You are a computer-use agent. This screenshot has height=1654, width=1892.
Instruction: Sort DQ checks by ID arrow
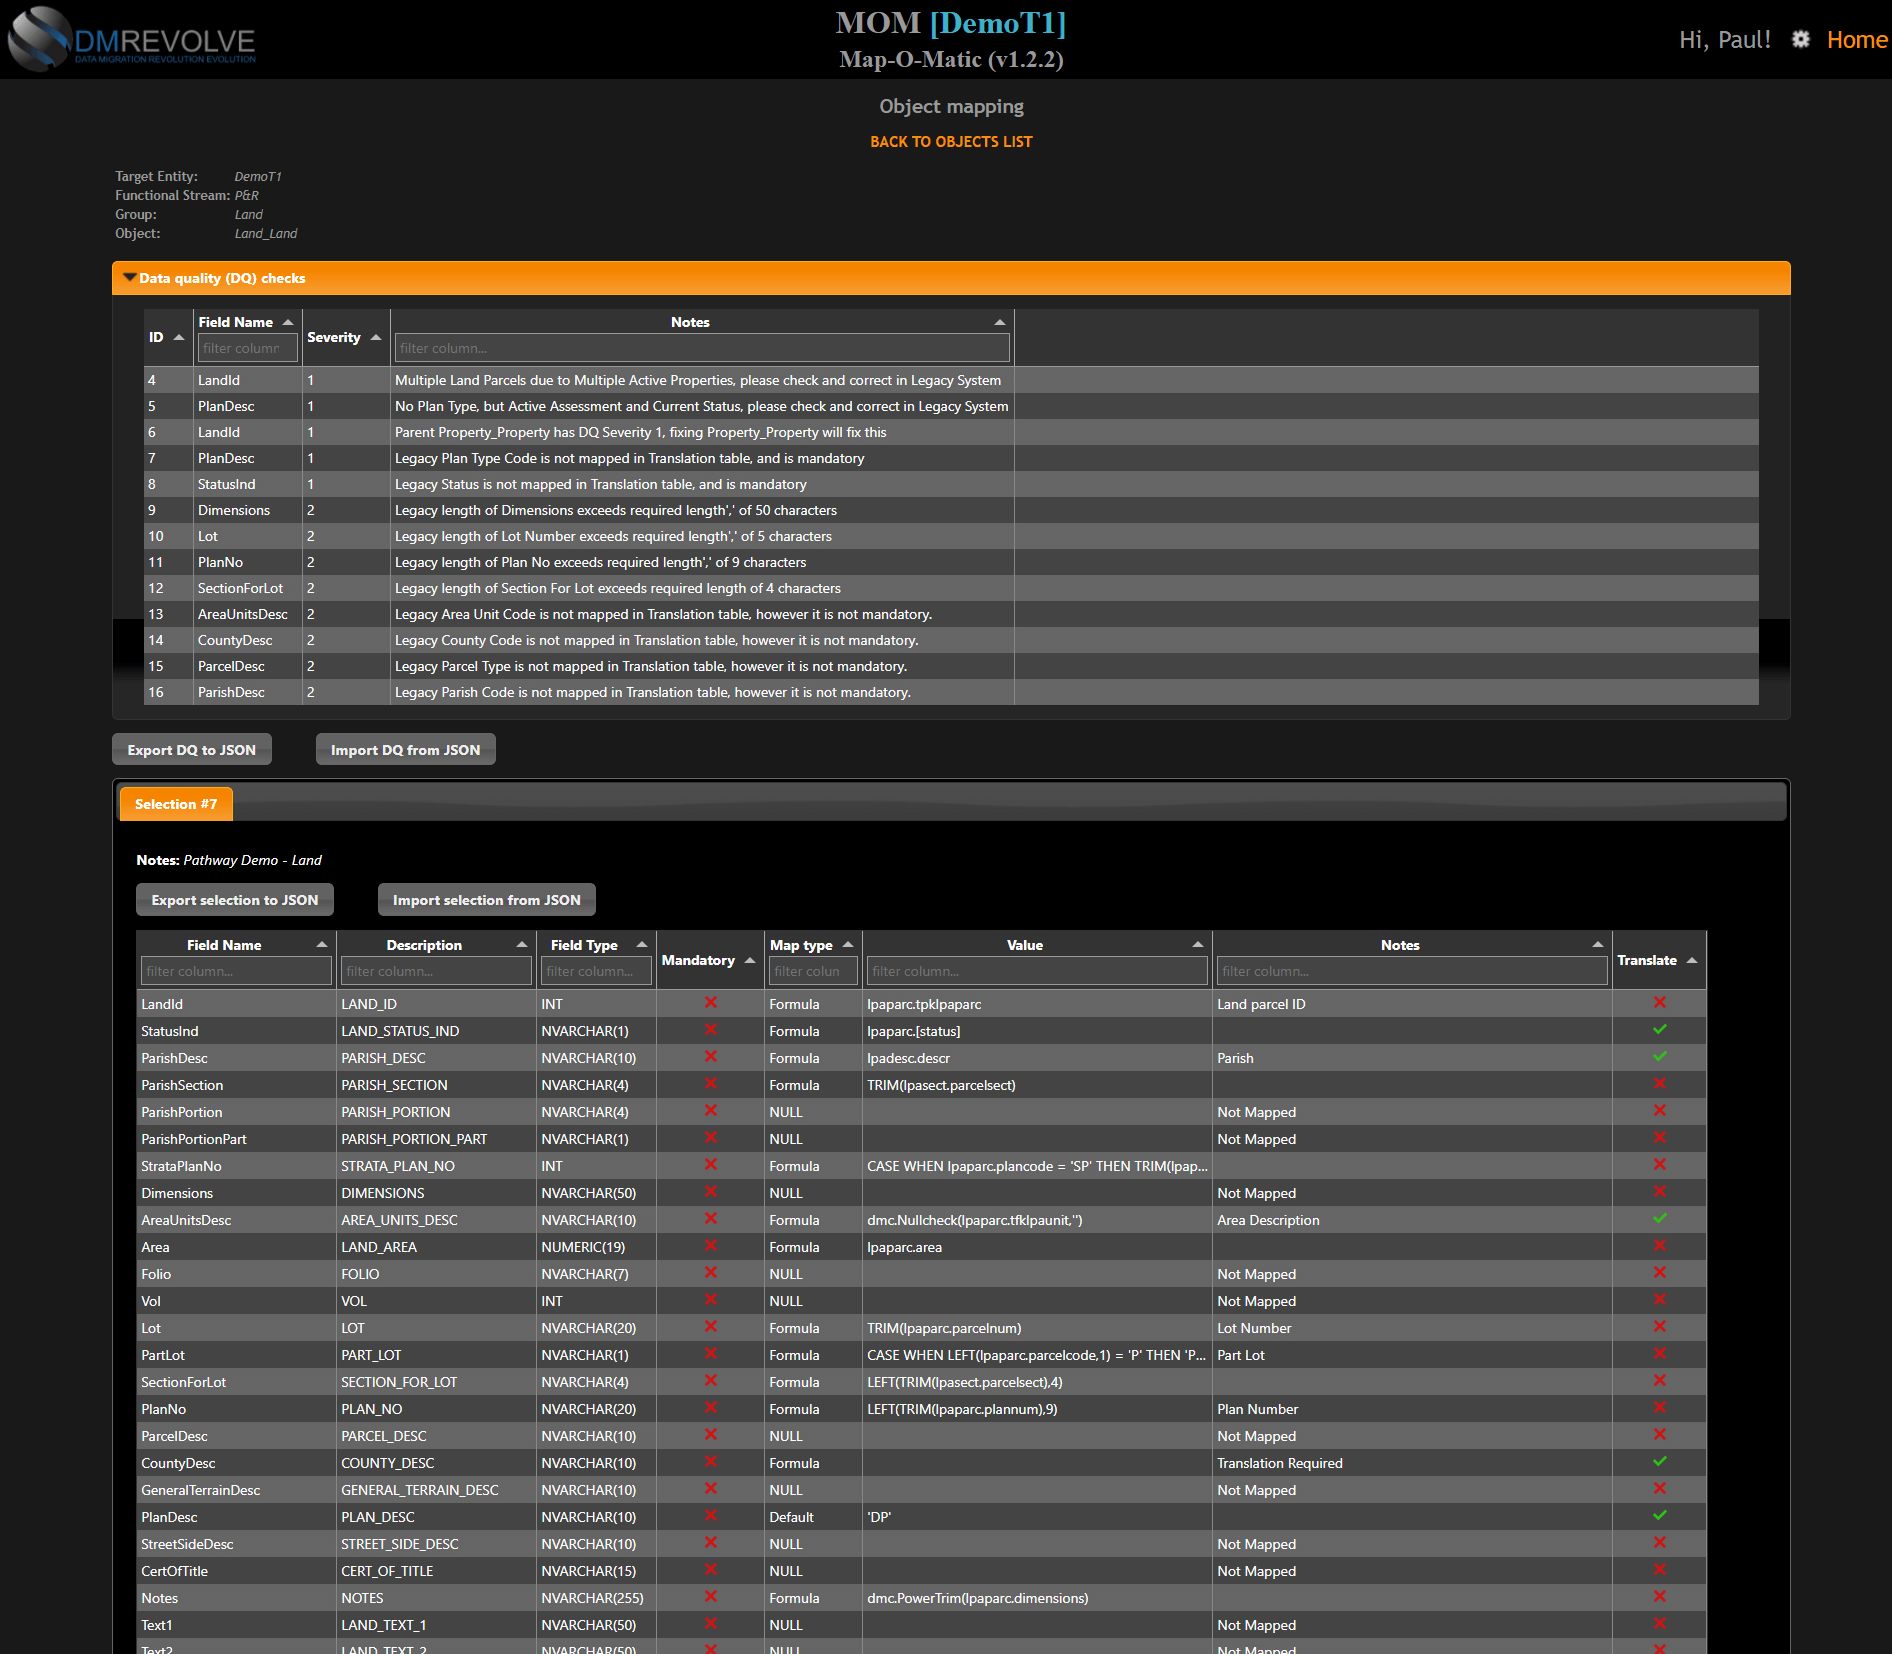click(179, 338)
